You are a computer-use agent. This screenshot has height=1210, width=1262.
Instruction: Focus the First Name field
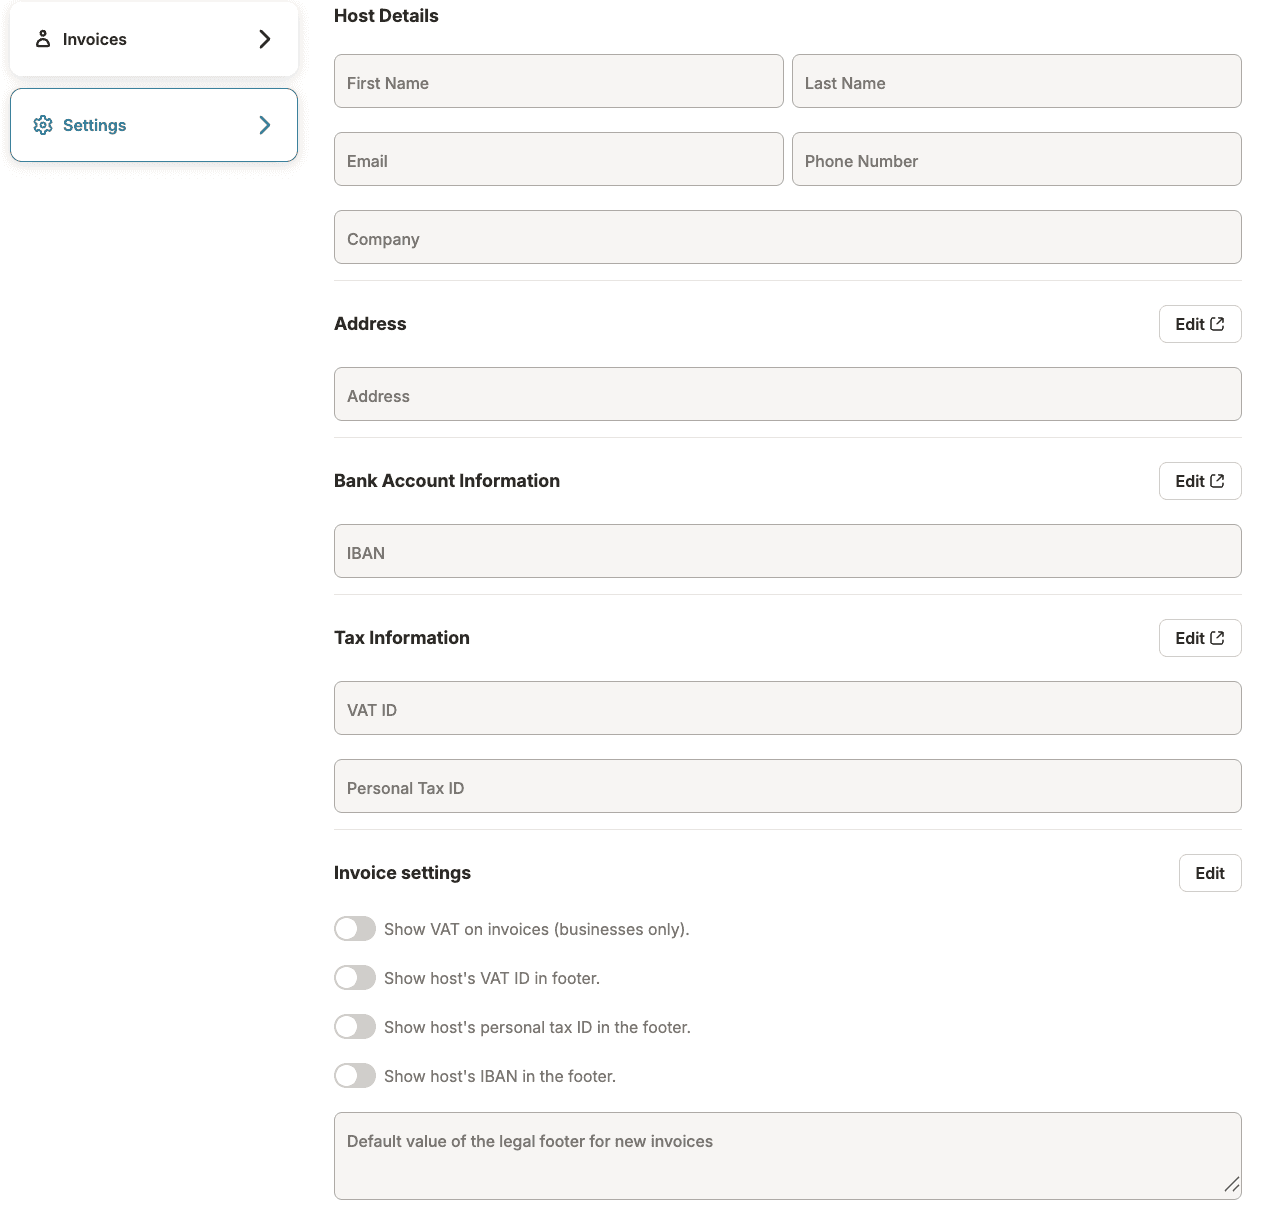(558, 82)
